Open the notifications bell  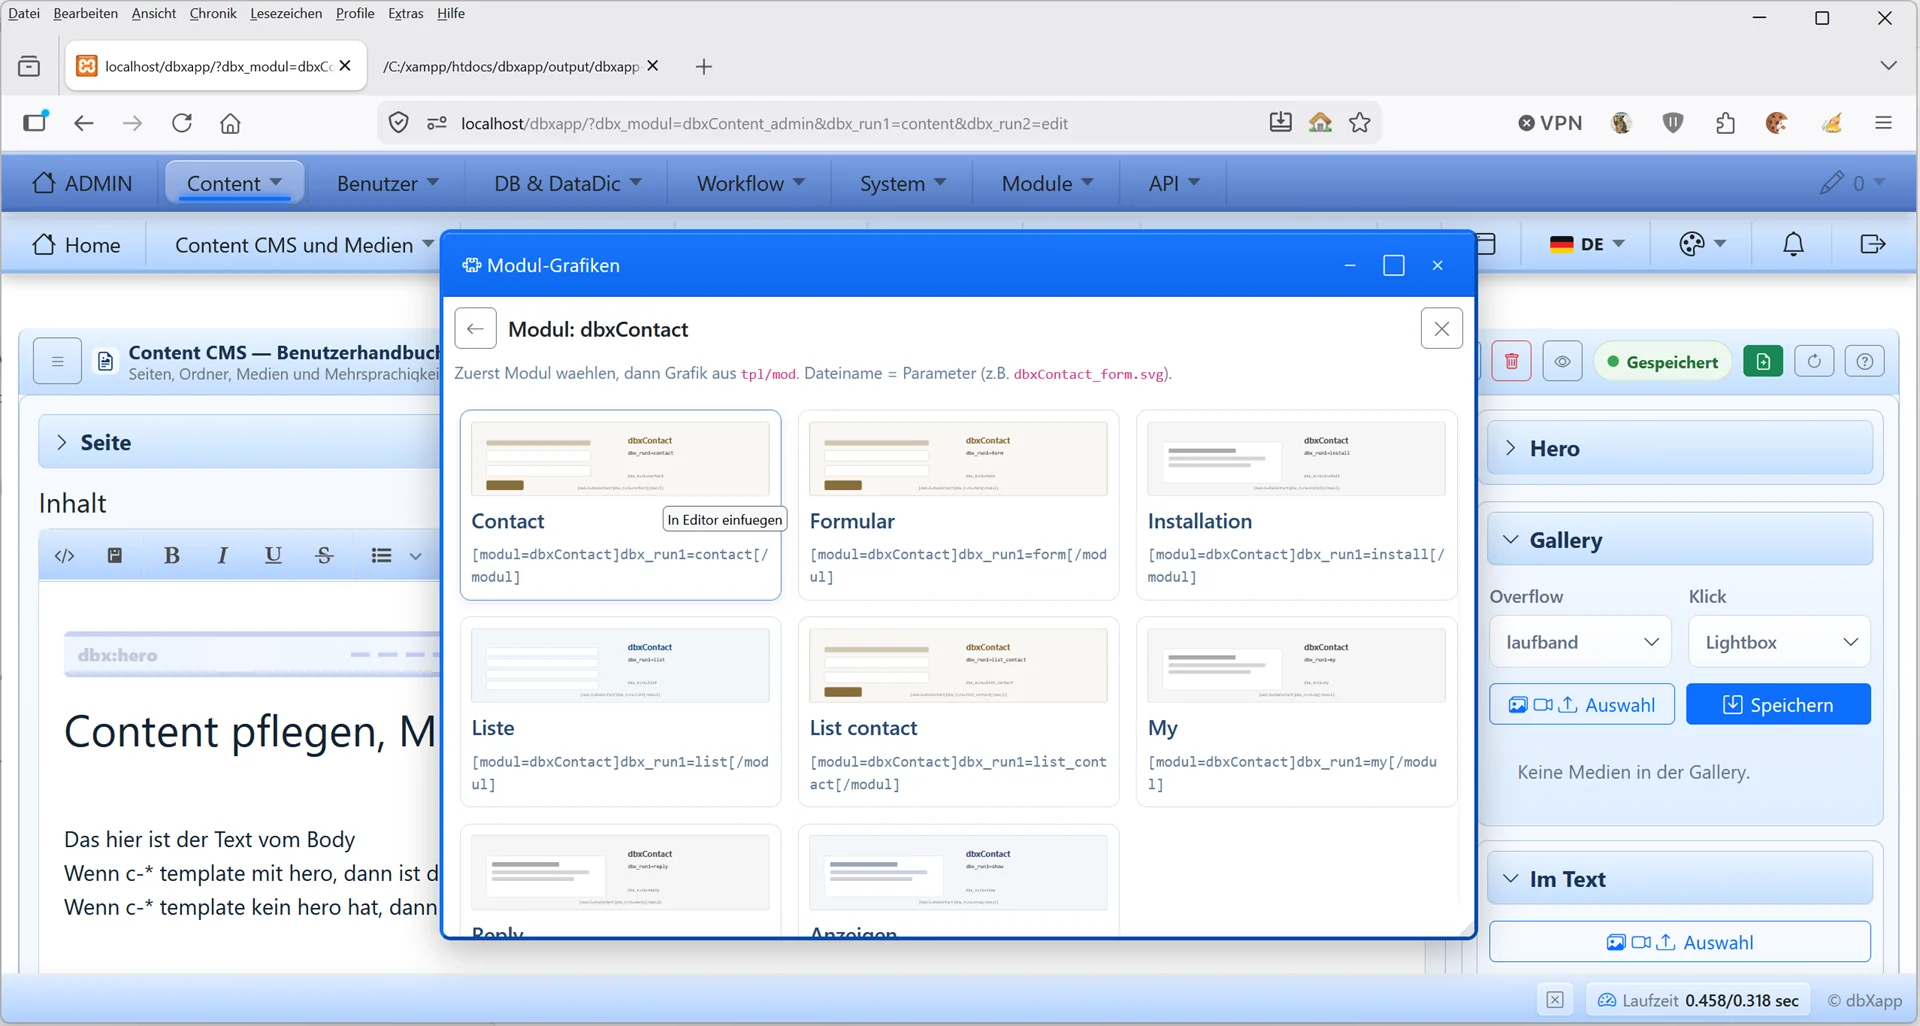tap(1793, 245)
